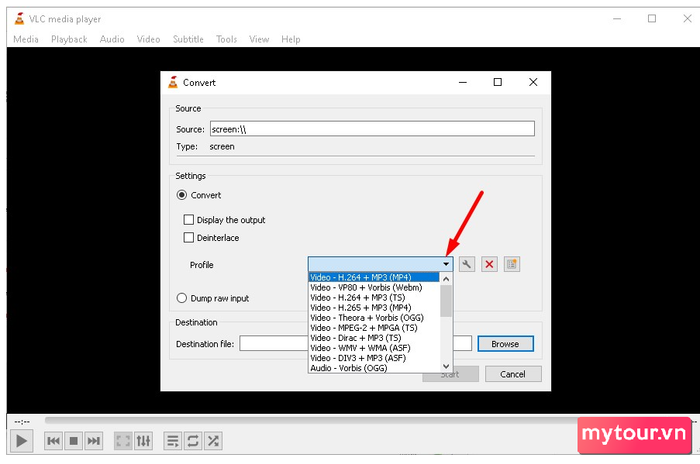
Task: Collapse the Profile dropdown arrow
Action: coord(446,264)
